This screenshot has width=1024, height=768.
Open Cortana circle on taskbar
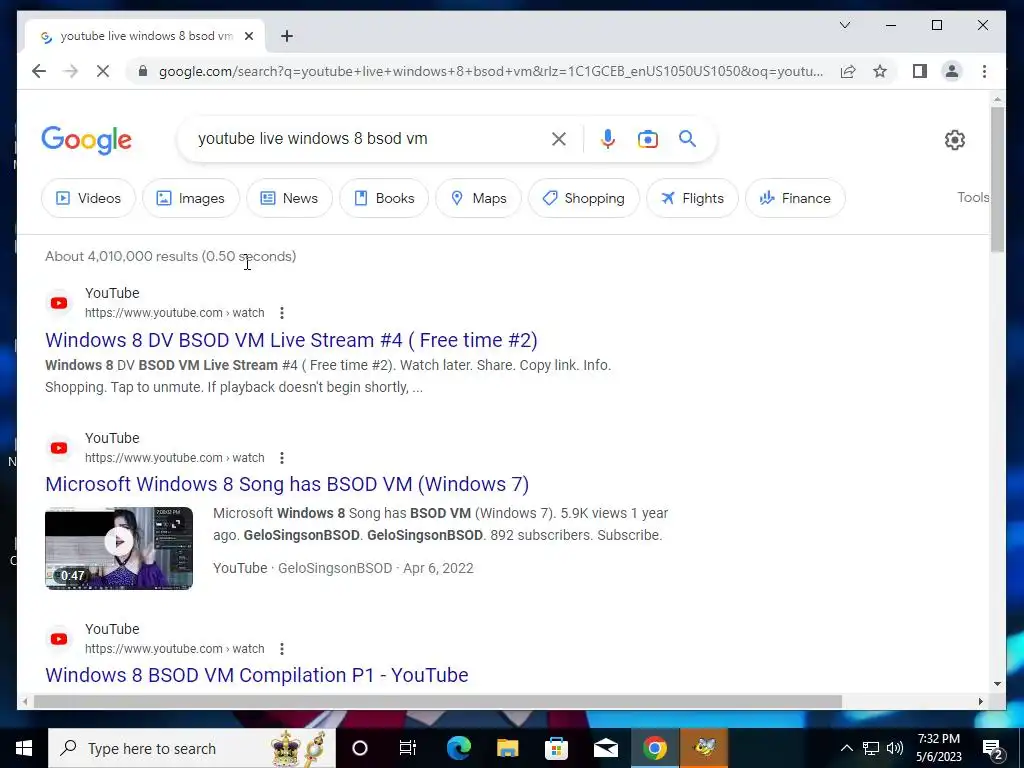(359, 748)
